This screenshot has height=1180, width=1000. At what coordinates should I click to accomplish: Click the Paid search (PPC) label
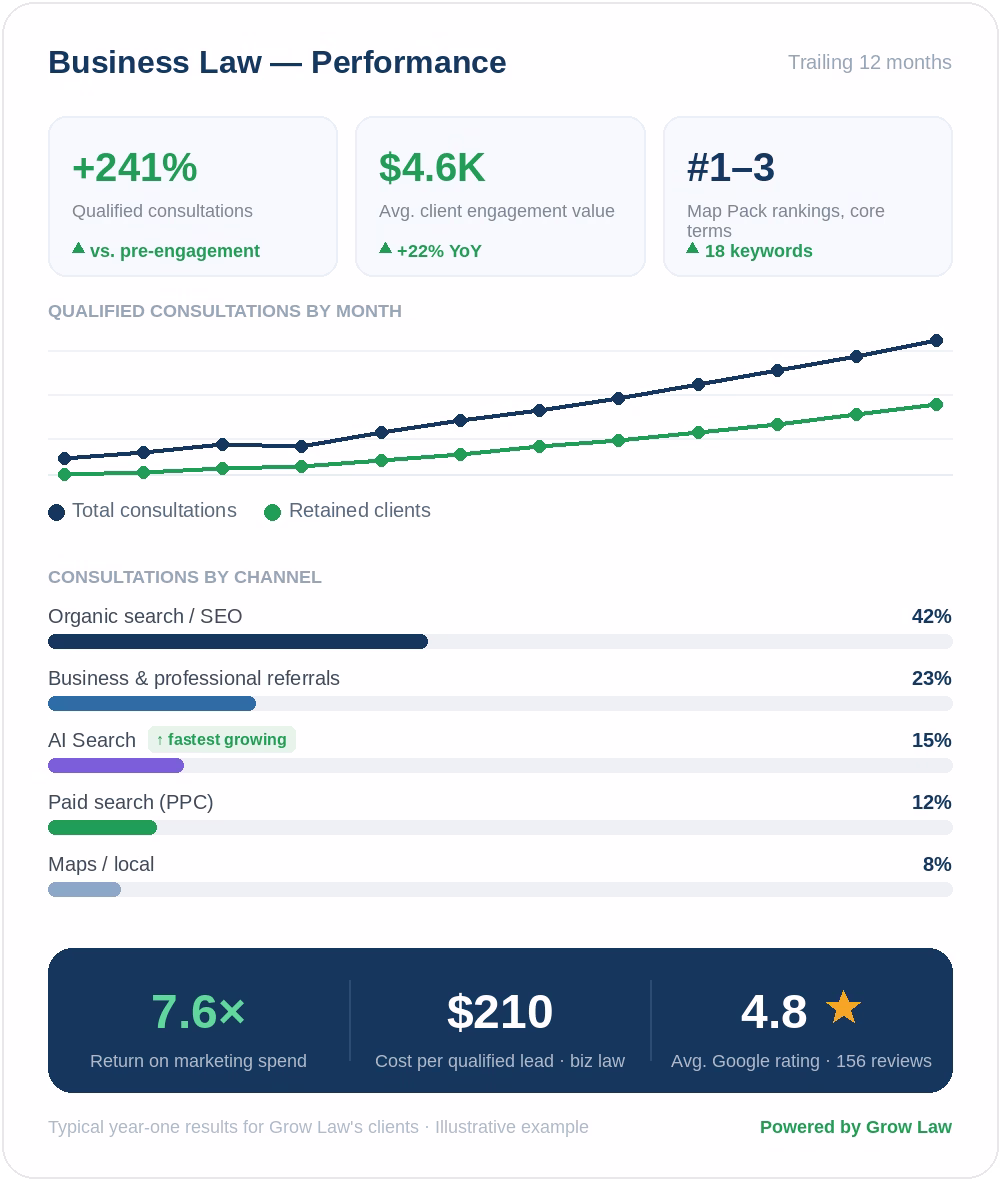(x=131, y=802)
